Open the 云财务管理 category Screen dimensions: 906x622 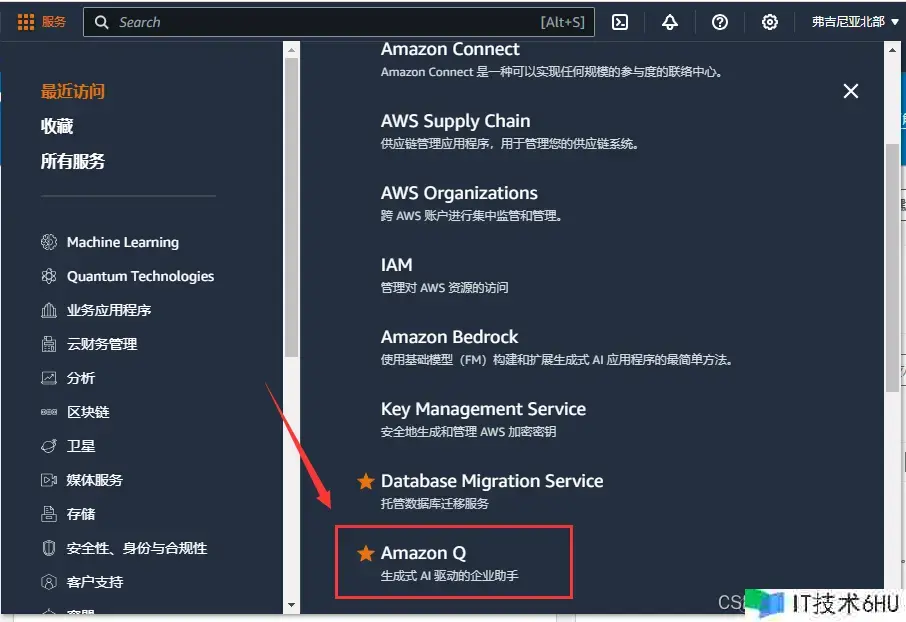point(102,345)
